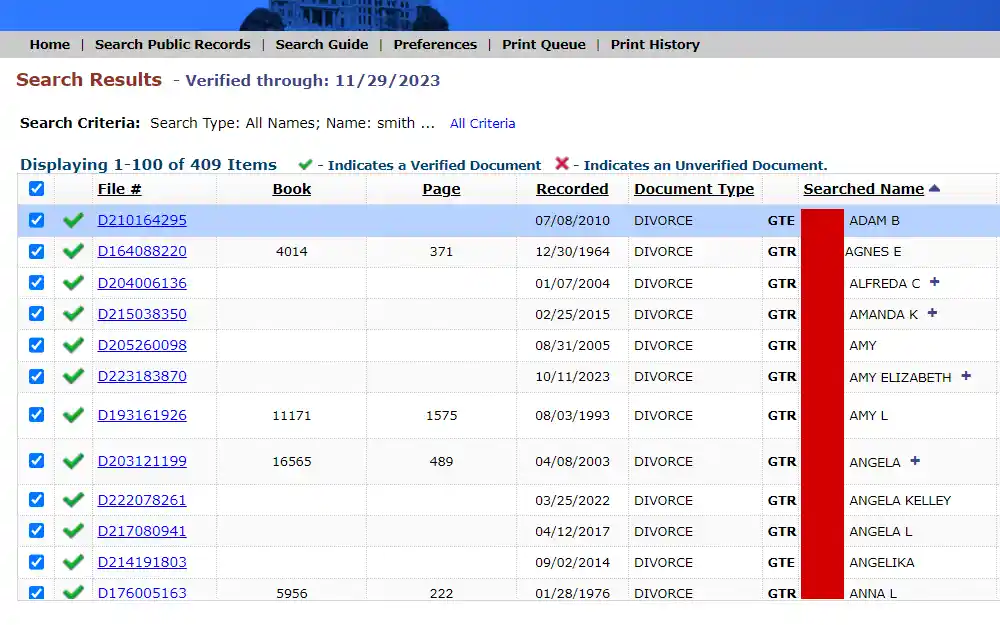
Task: Select the ANGELIKA row name cell
Action: coord(881,563)
